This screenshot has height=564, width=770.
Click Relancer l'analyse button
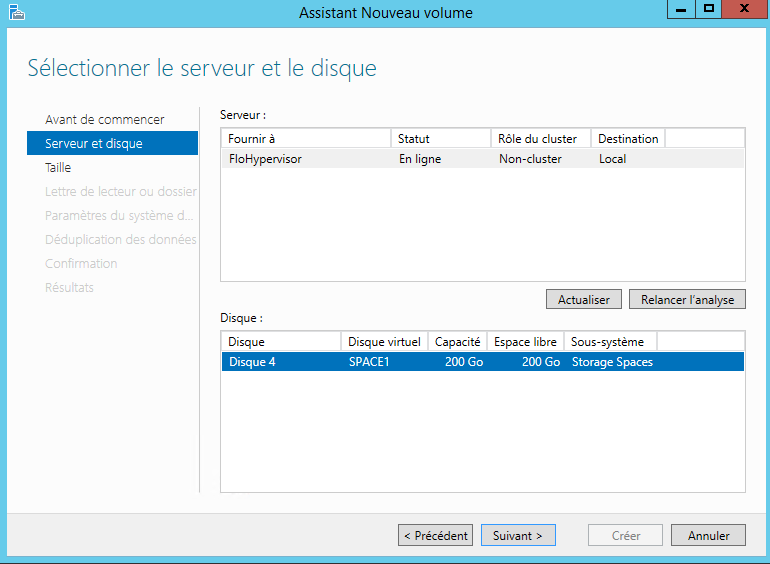[x=687, y=299]
